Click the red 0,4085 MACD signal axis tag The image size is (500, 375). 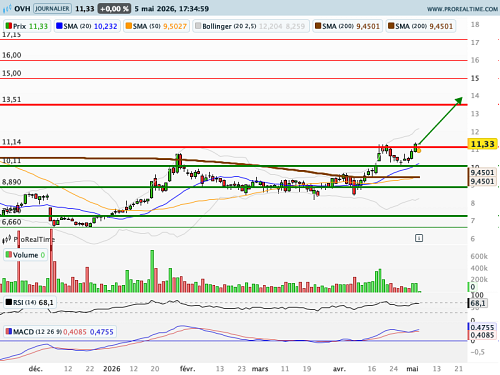482,335
